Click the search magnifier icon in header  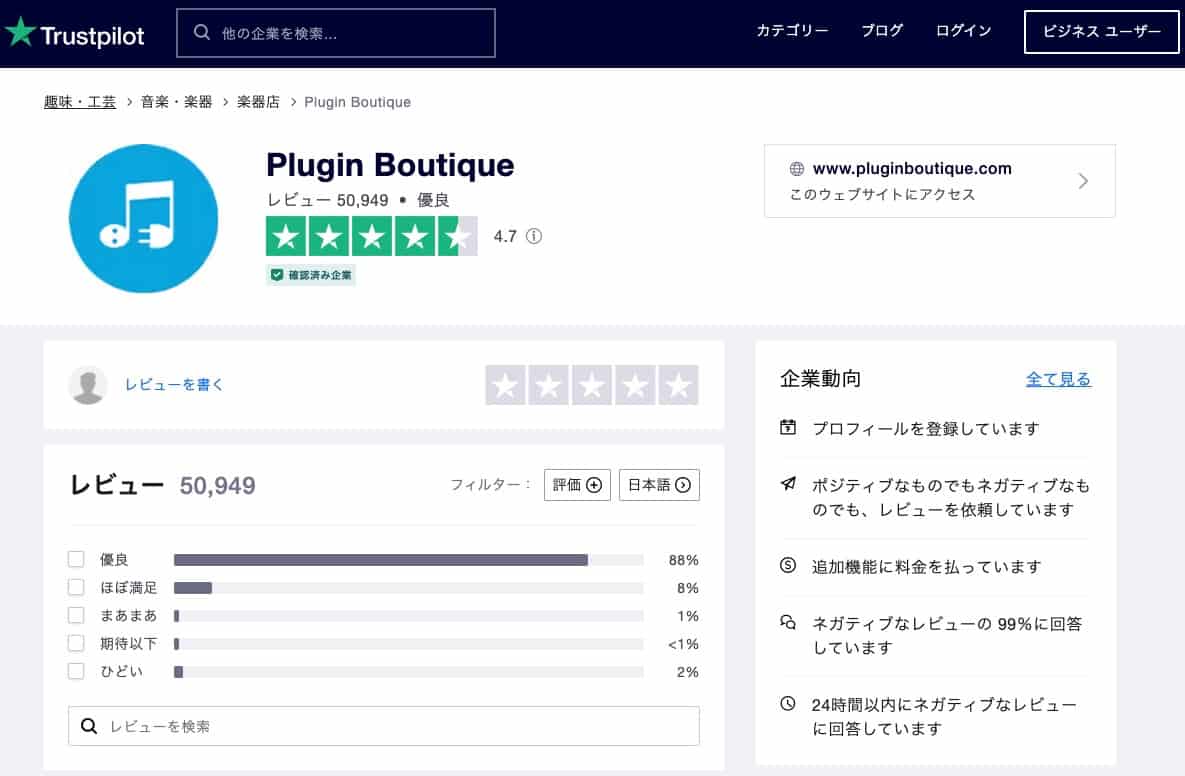click(x=202, y=32)
